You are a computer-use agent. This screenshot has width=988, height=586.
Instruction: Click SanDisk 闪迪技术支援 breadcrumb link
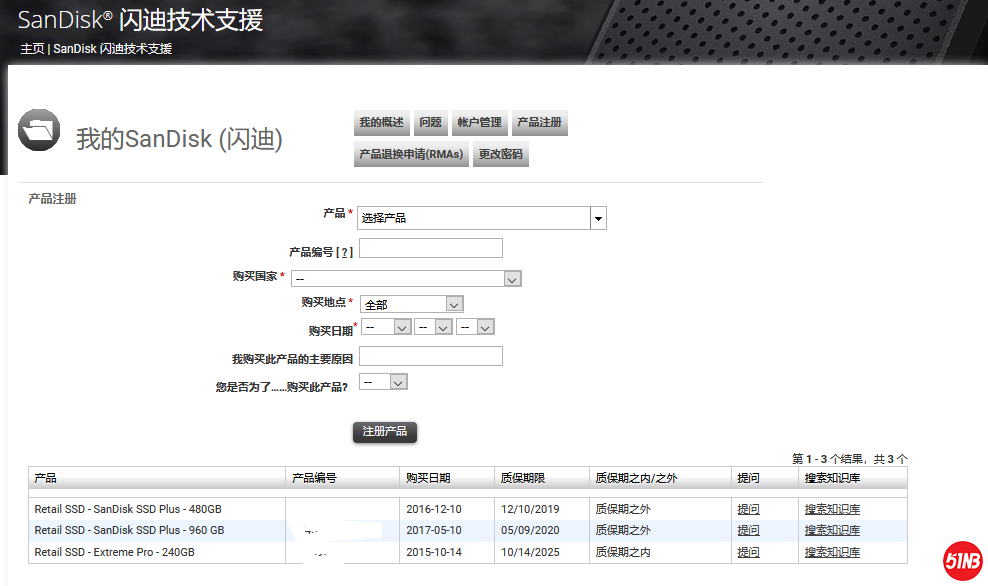113,49
